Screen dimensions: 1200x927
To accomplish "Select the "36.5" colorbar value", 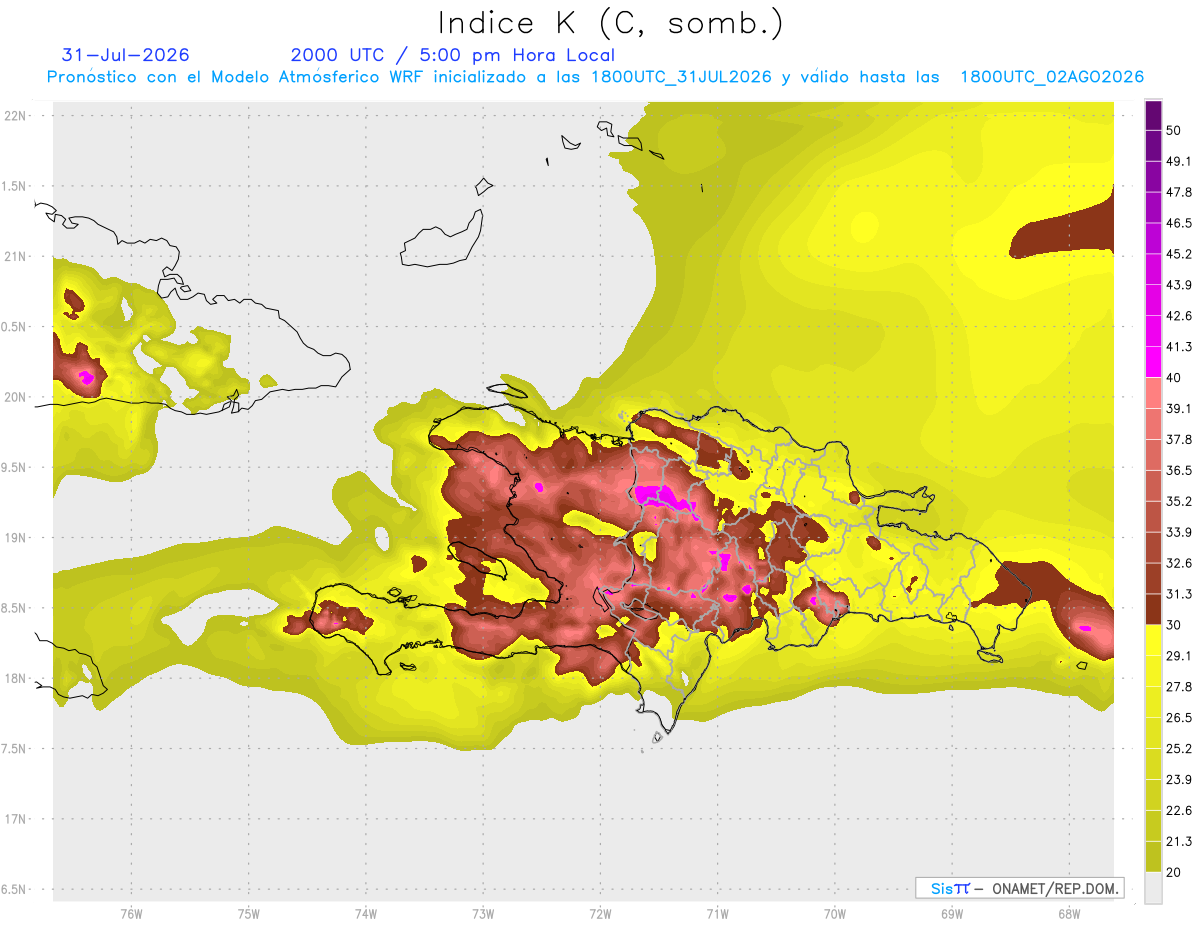I will pos(1179,470).
